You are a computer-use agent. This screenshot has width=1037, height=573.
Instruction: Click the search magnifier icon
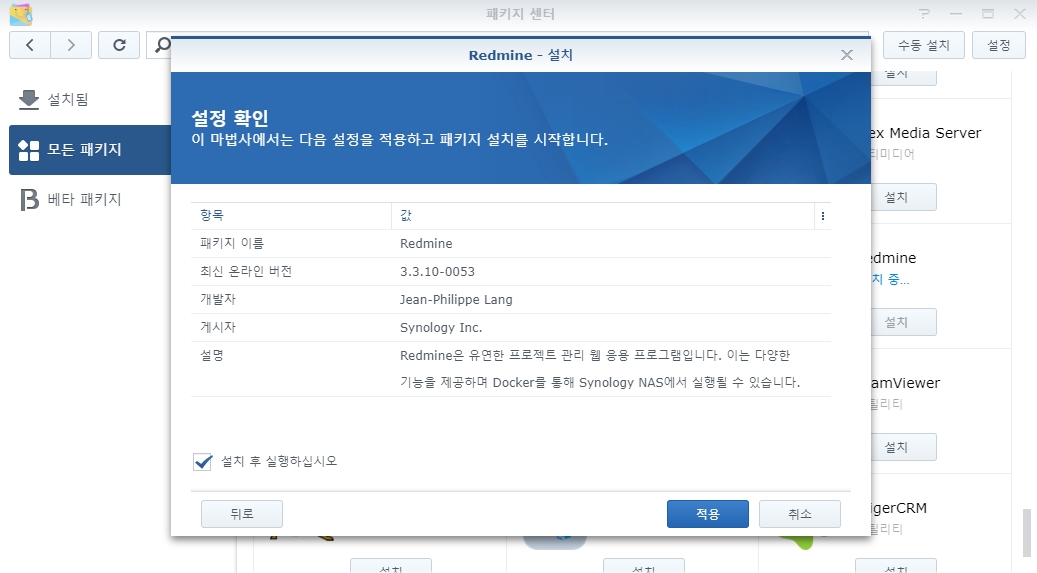pyautogui.click(x=162, y=45)
